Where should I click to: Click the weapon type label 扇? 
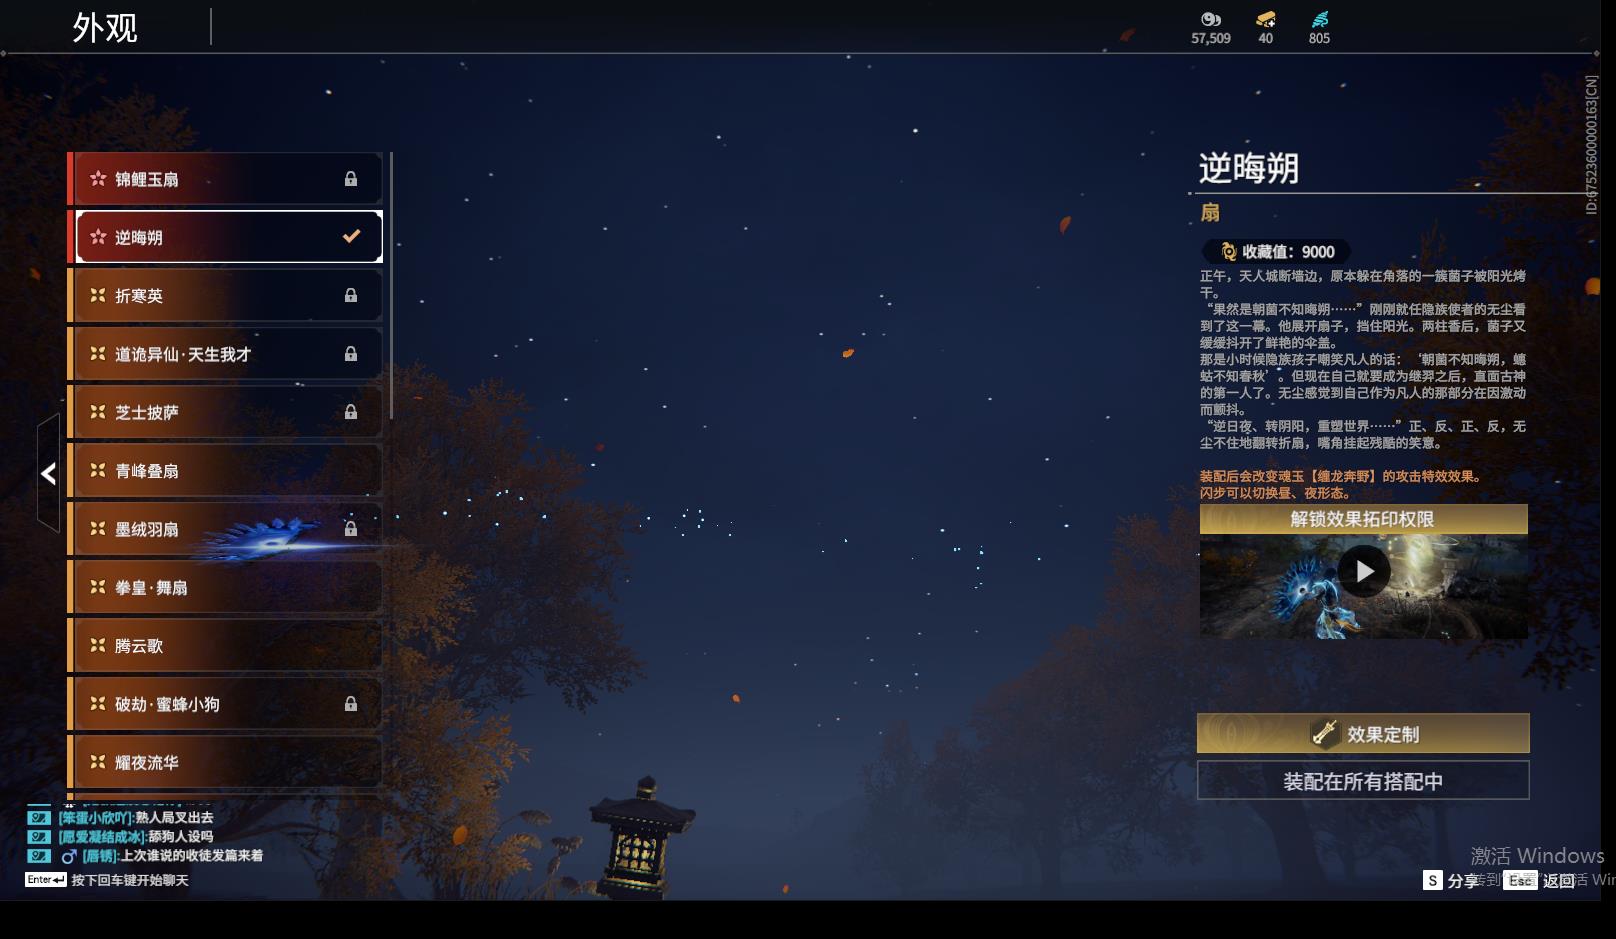(1210, 212)
